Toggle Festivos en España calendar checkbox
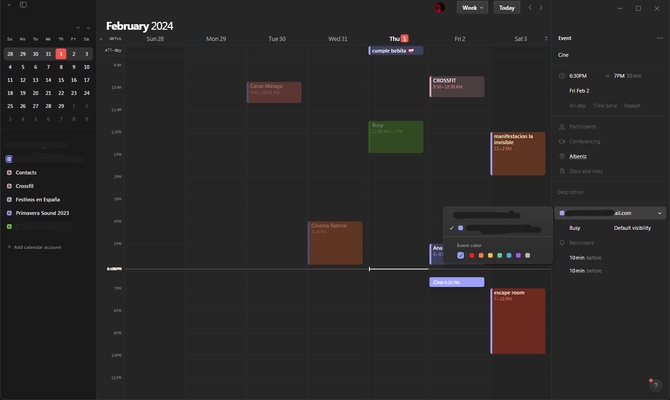 [9, 200]
